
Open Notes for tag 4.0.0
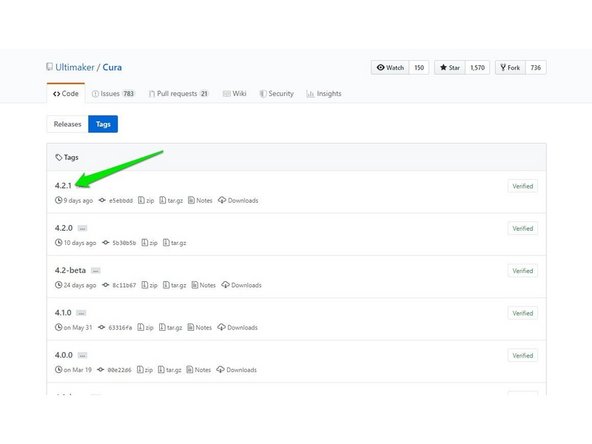click(x=199, y=370)
